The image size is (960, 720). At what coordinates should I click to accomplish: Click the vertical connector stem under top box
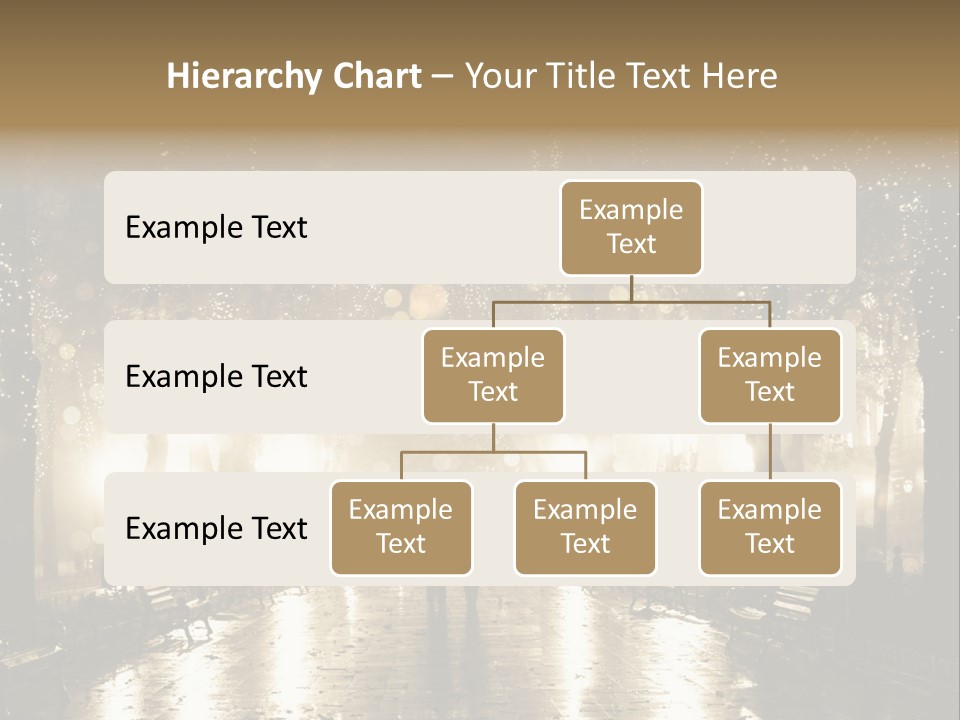coord(631,288)
